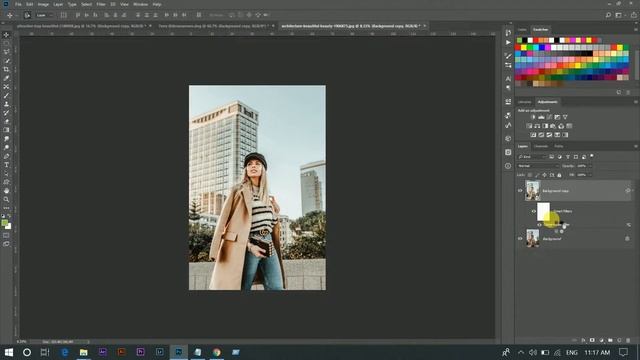Open the Adjustments panel options menu
Image resolution: width=640 pixels, height=360 pixels.
tap(636, 102)
